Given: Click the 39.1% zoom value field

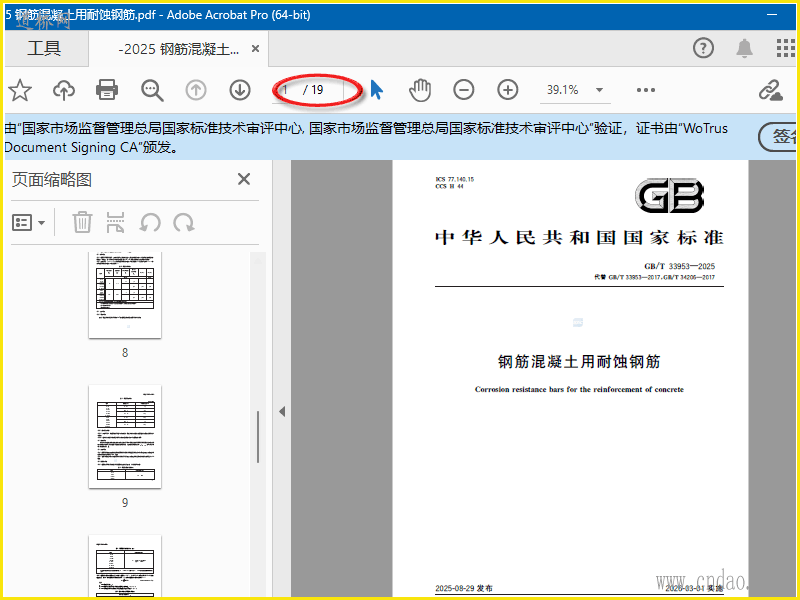Looking at the screenshot, I should [x=563, y=90].
